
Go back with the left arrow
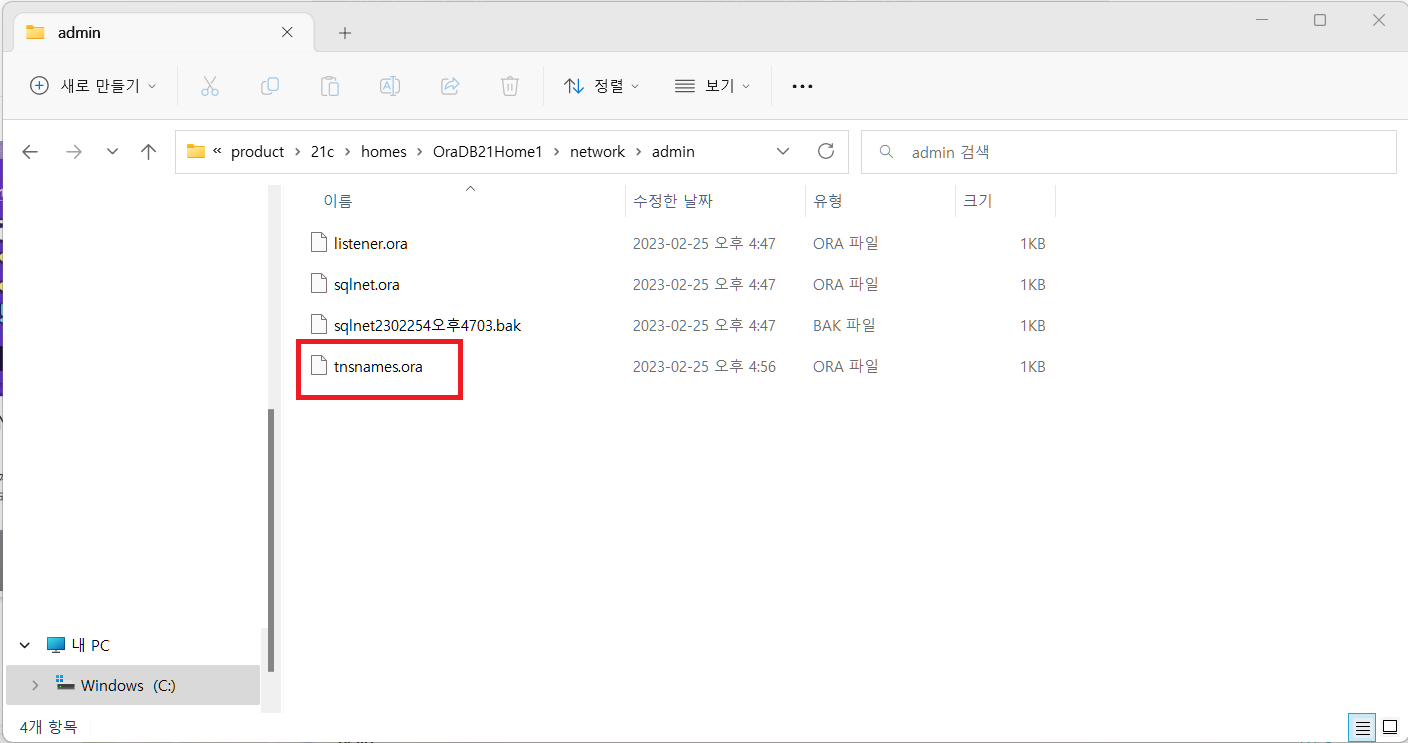tap(30, 152)
